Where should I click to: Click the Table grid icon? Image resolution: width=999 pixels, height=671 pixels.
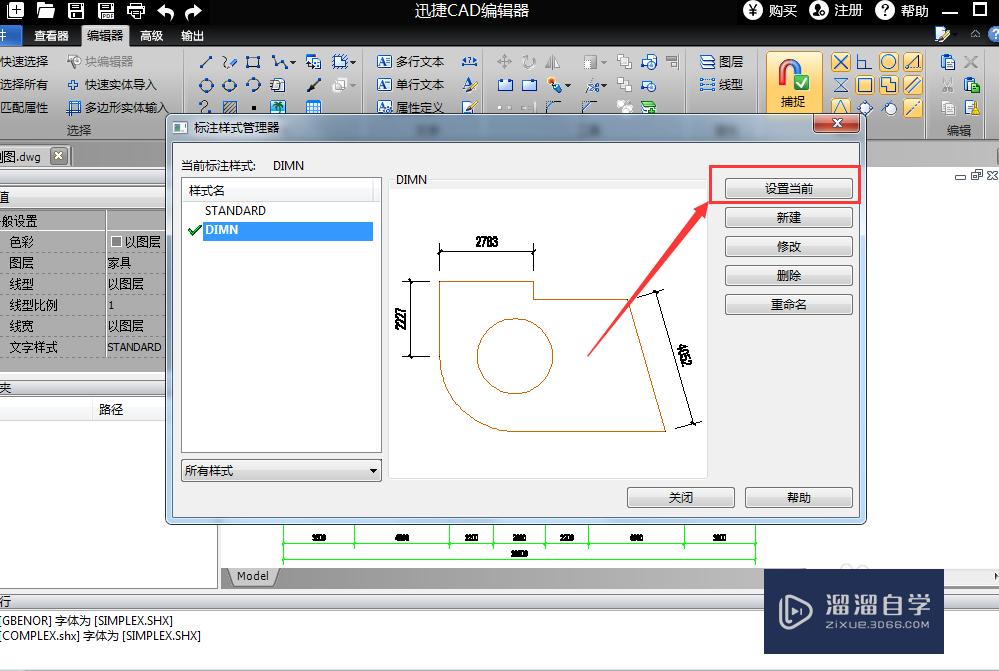(x=313, y=107)
